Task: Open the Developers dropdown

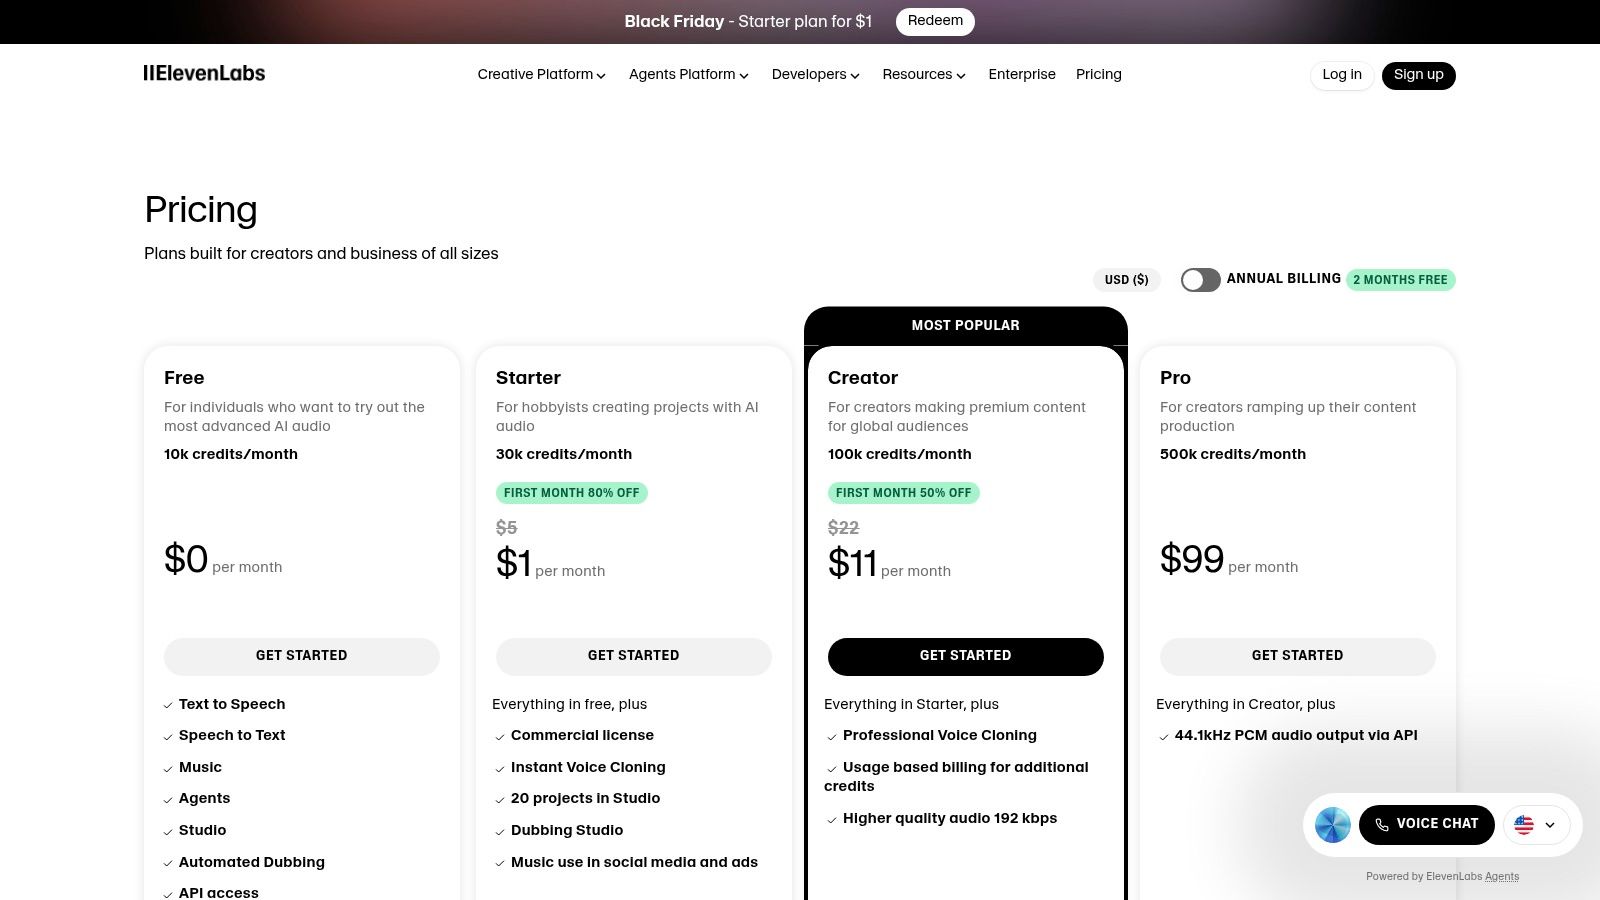Action: click(x=815, y=75)
